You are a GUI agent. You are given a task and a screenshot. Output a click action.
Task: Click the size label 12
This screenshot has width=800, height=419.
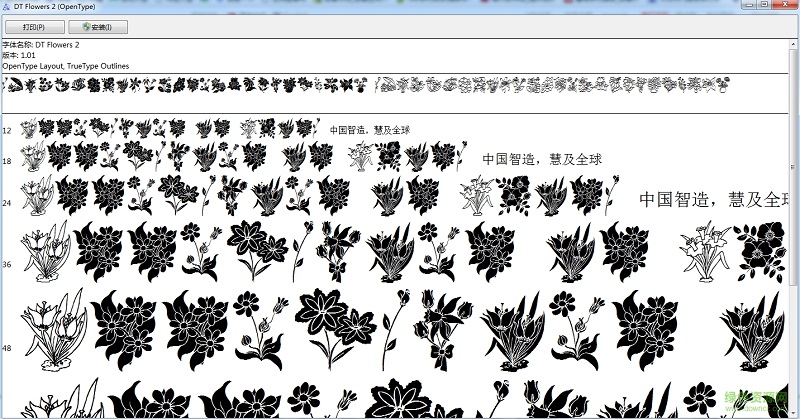tap(7, 131)
